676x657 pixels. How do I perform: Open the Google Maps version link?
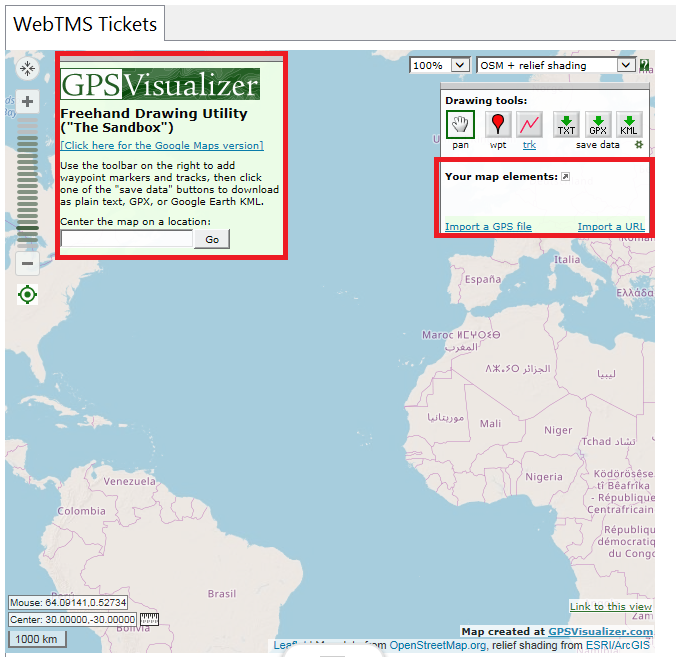(x=162, y=145)
